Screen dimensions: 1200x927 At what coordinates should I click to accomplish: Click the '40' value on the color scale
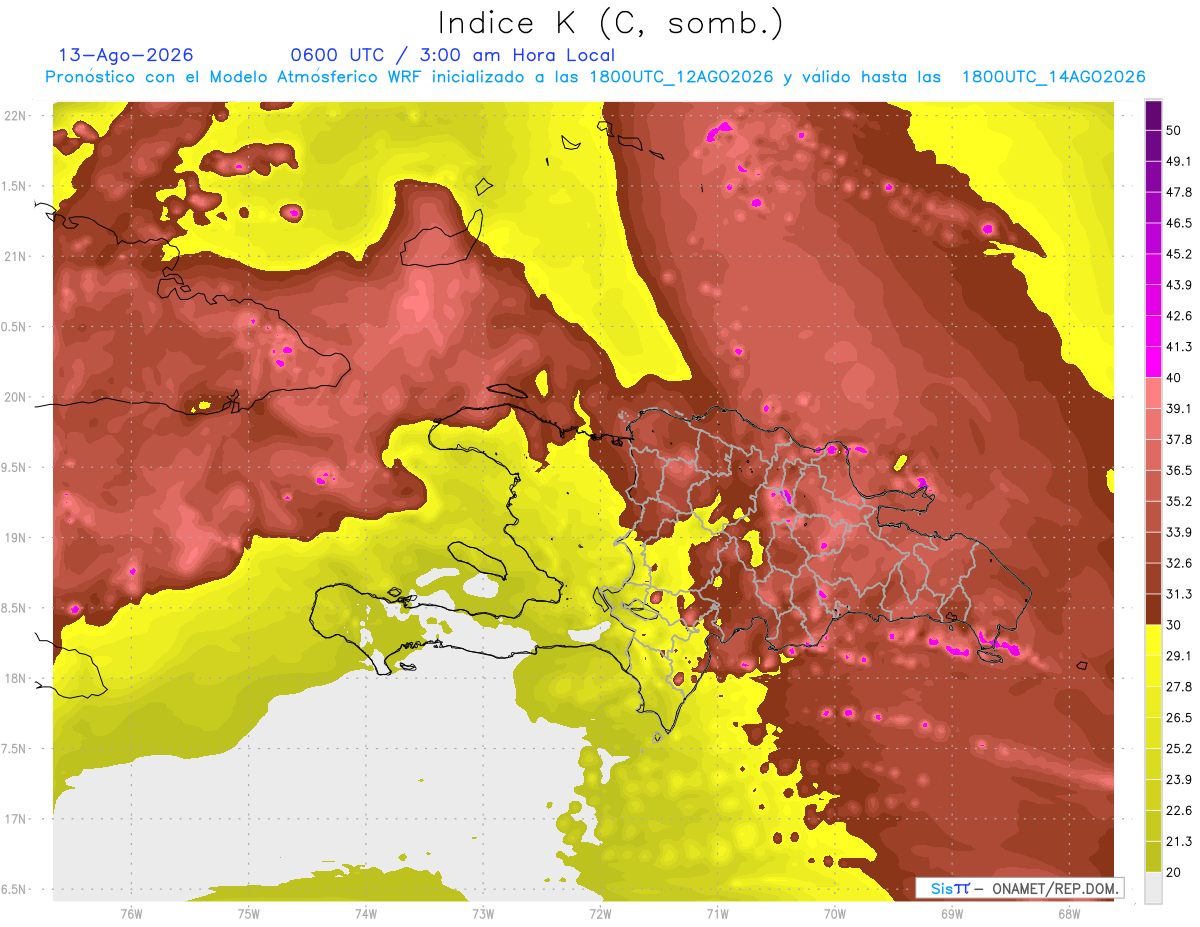[x=1174, y=378]
